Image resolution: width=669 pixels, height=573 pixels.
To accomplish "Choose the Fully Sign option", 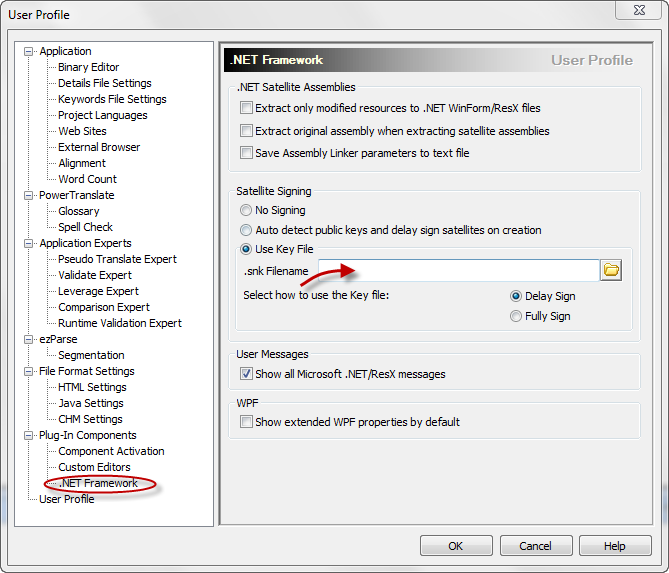I will [x=516, y=316].
